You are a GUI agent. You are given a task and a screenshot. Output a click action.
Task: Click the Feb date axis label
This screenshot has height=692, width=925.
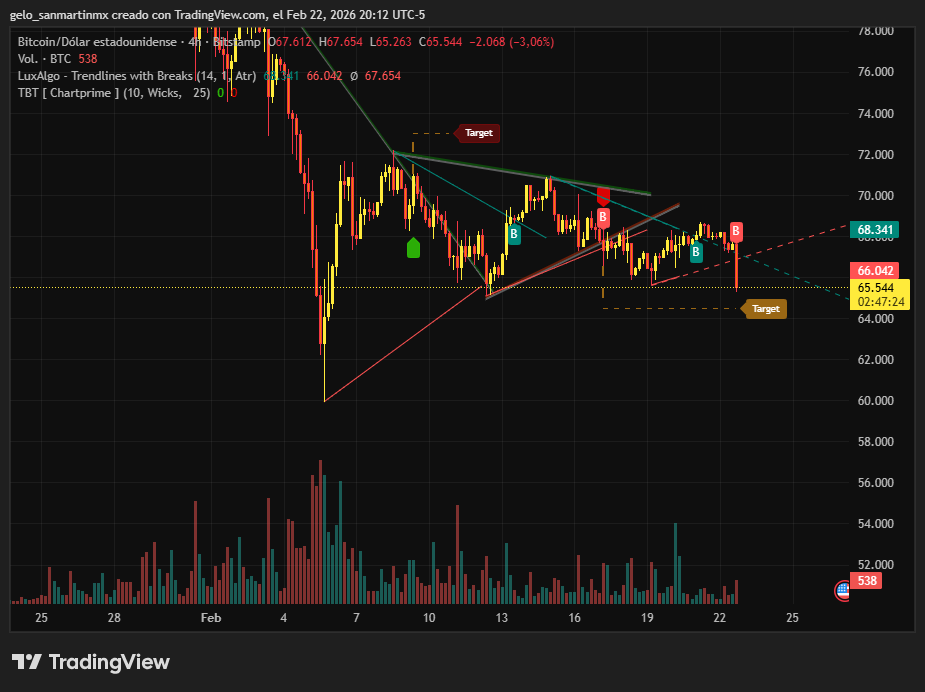point(211,618)
